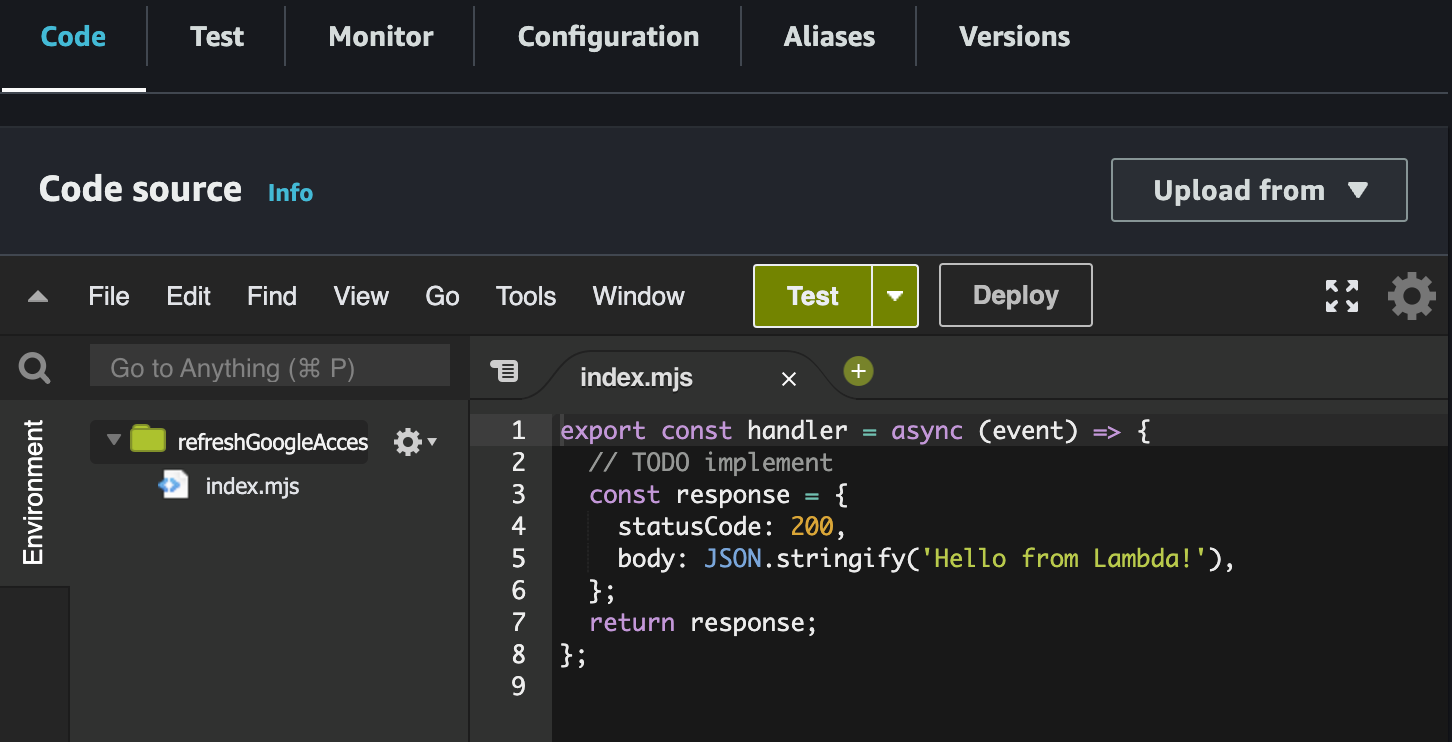Screen dimensions: 1452x742
Task: Open the tab list icon beside index.mjs
Action: tap(505, 371)
